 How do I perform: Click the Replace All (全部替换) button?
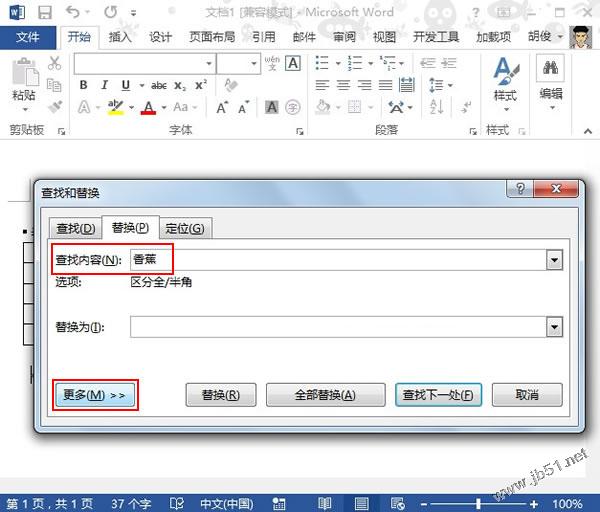325,395
